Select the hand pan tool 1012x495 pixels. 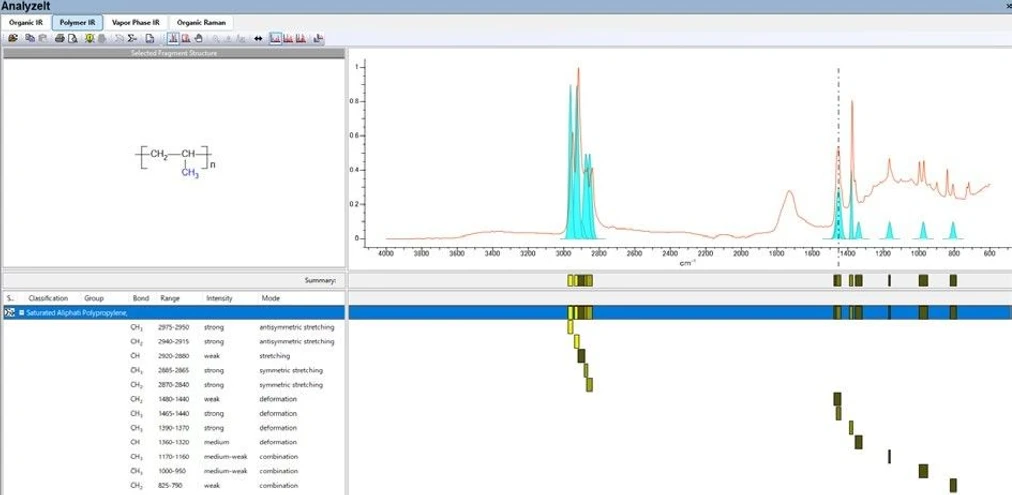pos(199,38)
